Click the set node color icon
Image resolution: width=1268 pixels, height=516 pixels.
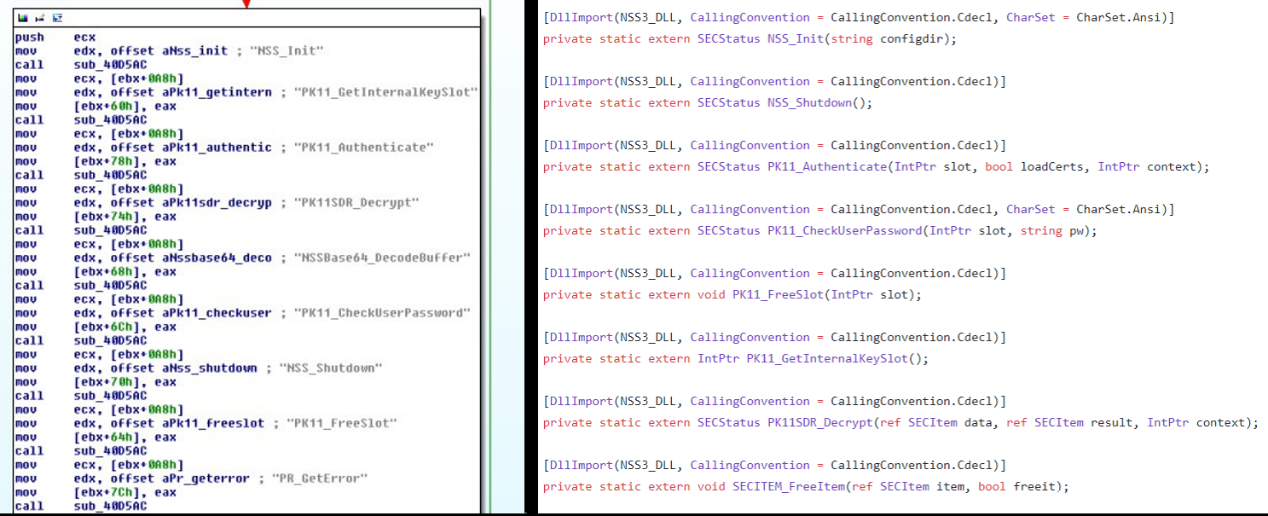(x=22, y=18)
